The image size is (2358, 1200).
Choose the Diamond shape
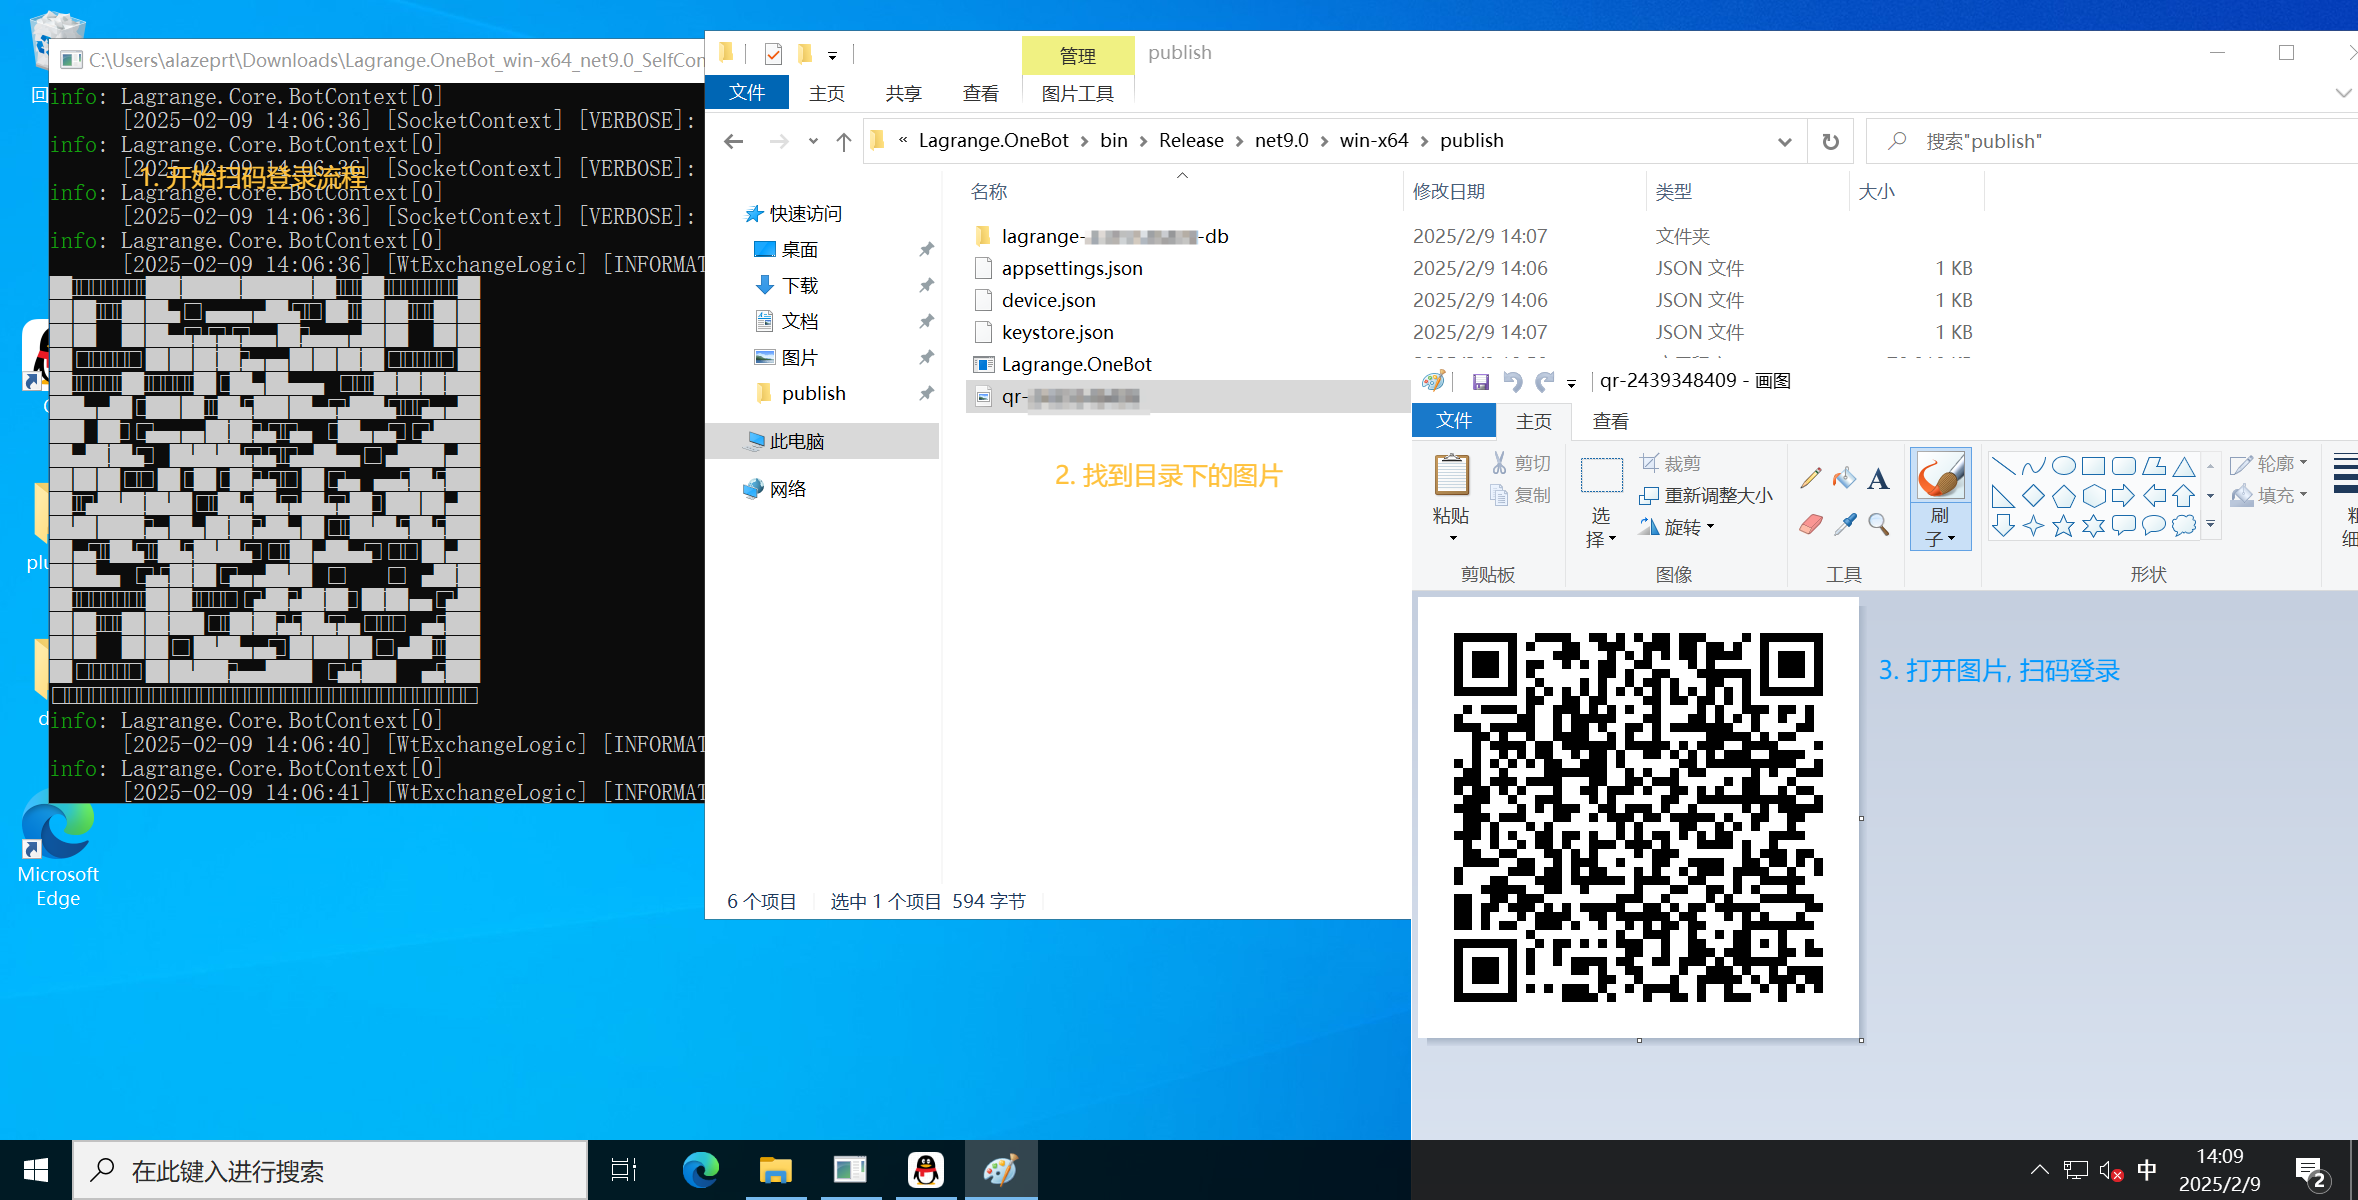coord(2033,496)
